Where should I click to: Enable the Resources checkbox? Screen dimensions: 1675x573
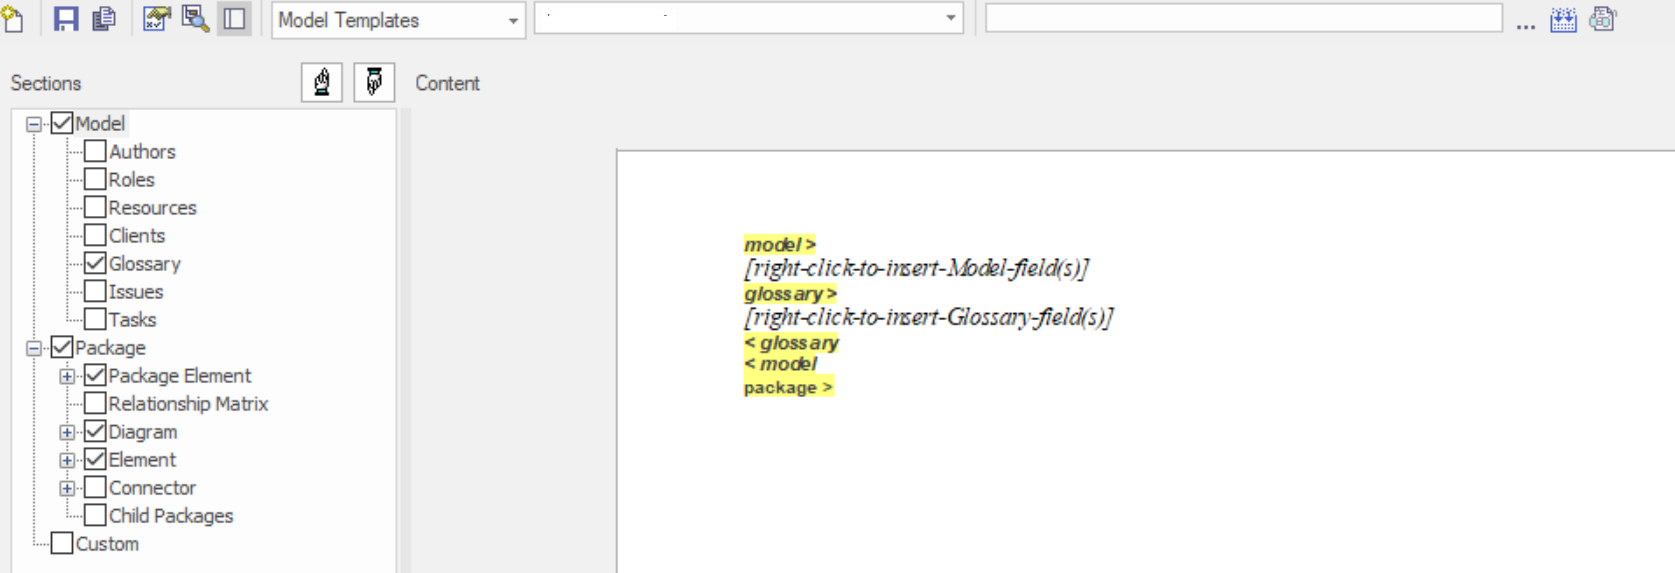(95, 207)
